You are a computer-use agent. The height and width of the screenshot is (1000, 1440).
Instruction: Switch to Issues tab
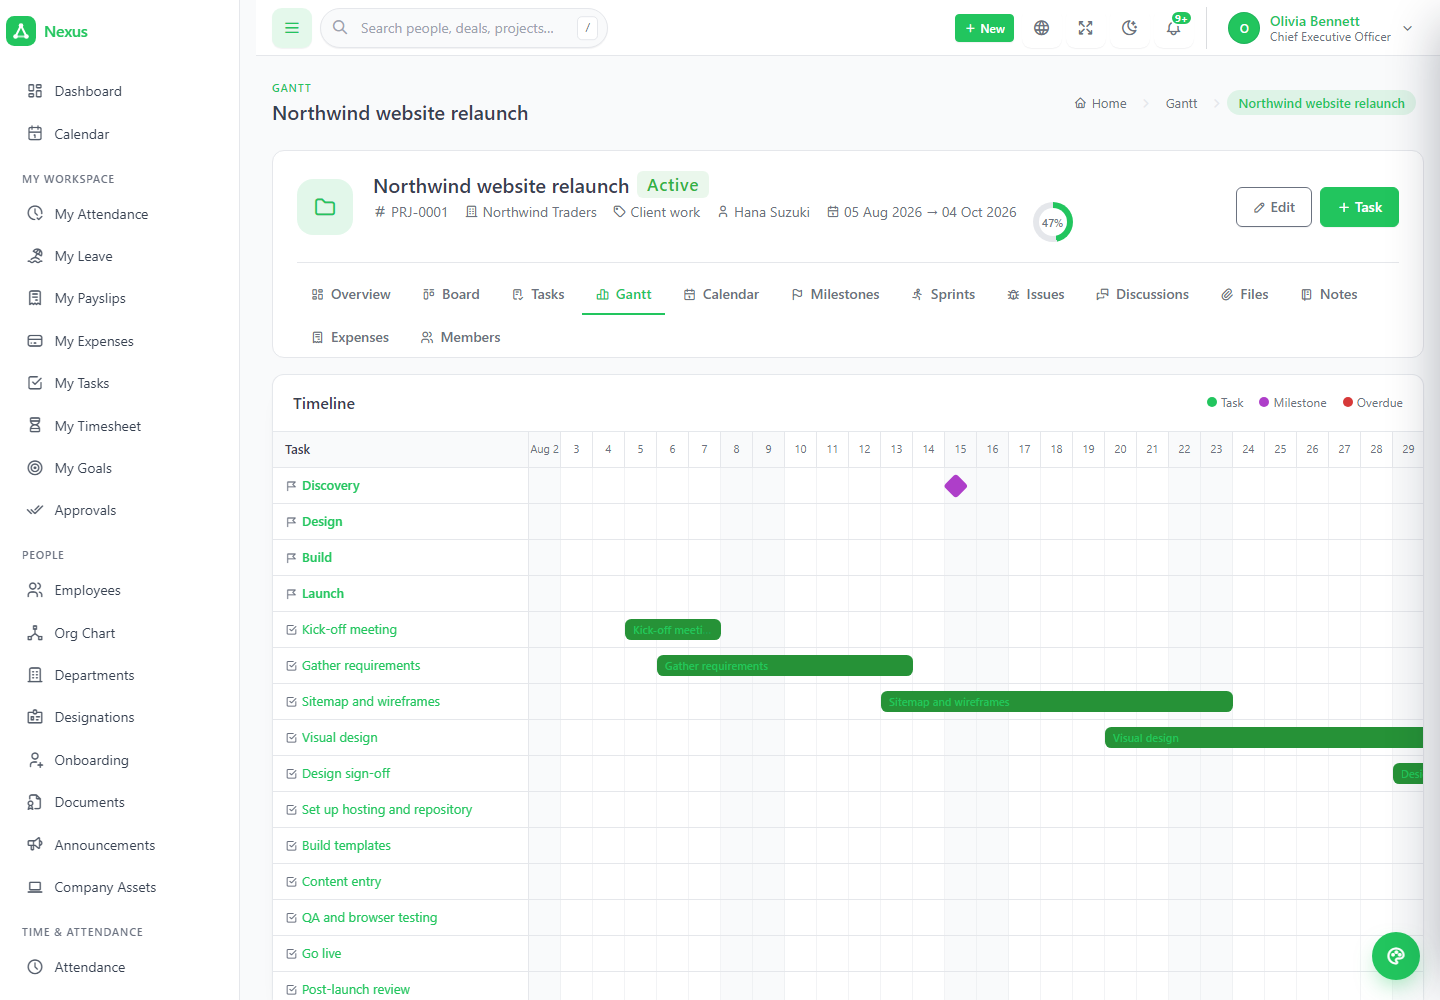click(1035, 294)
